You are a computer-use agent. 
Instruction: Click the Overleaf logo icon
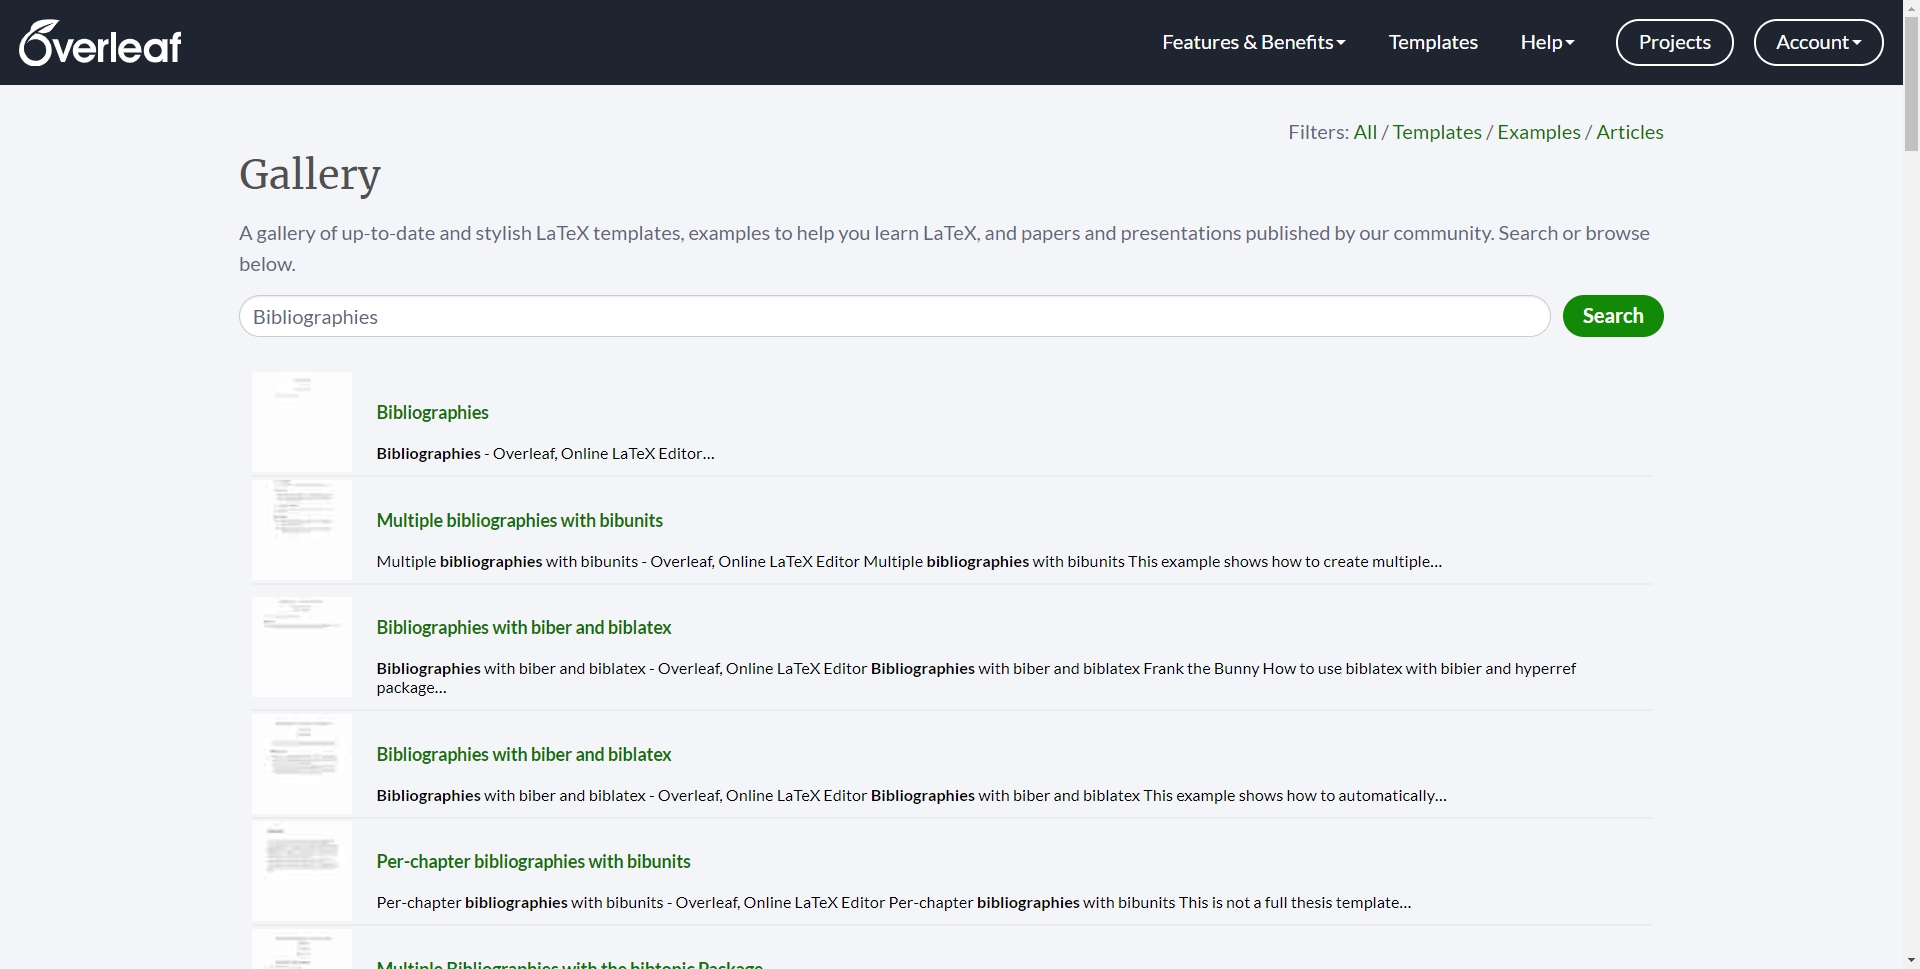click(x=100, y=43)
